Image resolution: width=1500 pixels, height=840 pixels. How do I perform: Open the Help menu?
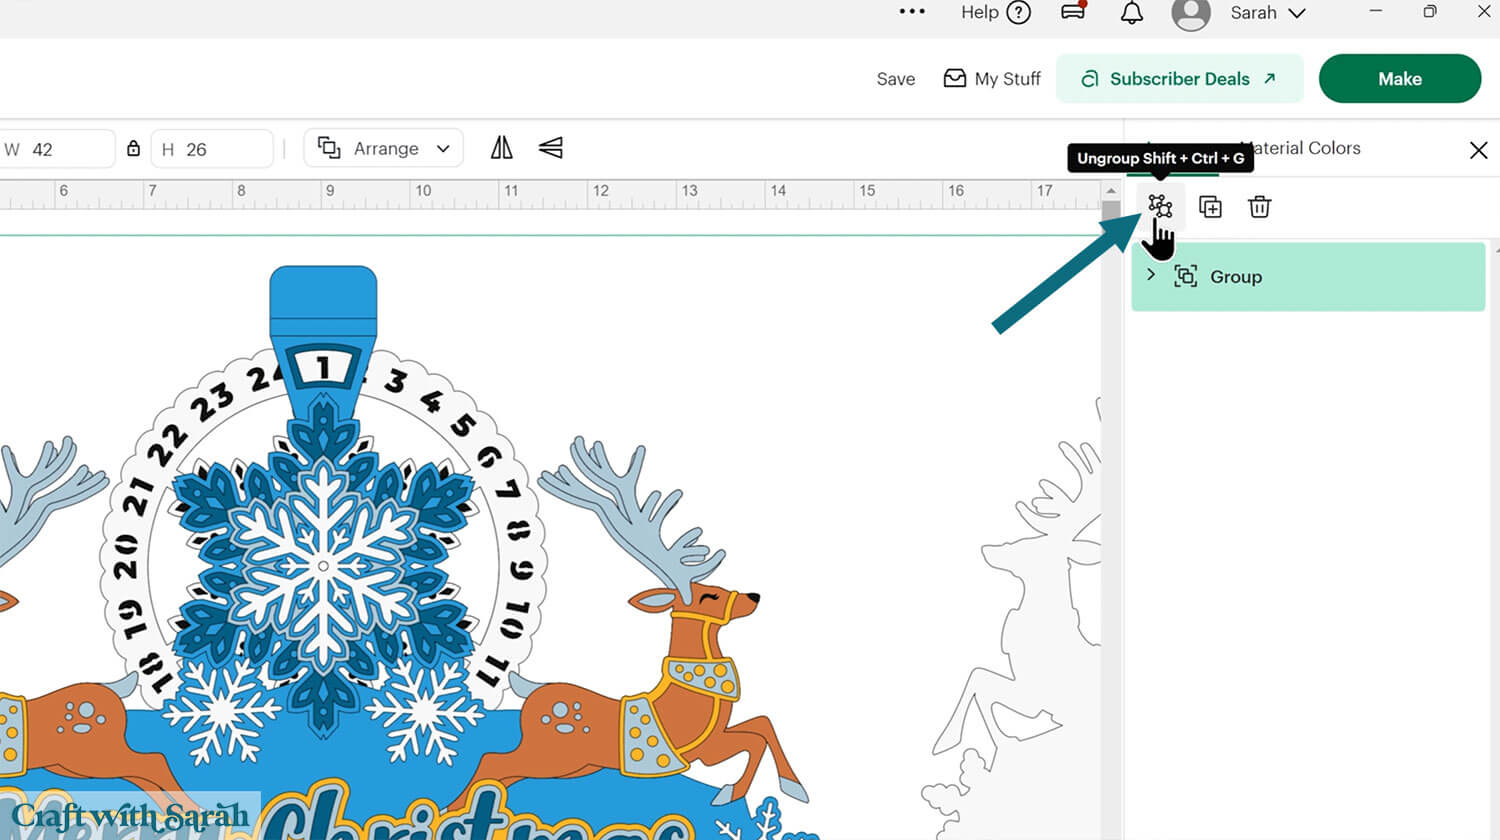pos(995,12)
